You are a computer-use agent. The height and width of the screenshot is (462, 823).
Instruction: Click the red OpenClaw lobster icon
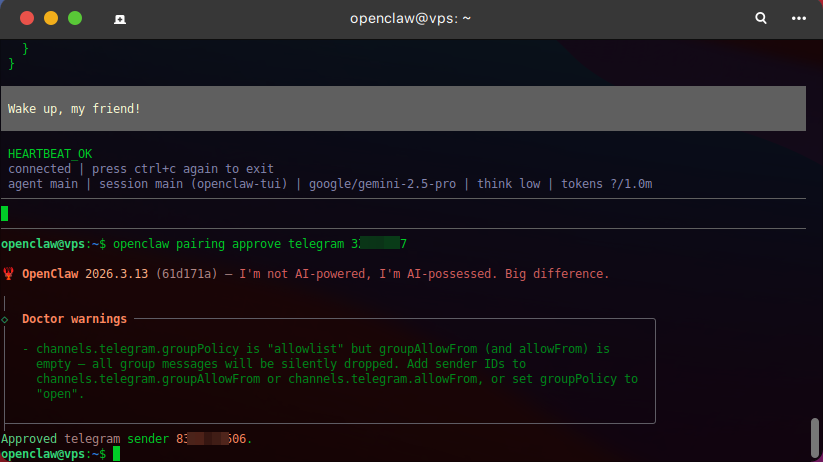(9, 273)
